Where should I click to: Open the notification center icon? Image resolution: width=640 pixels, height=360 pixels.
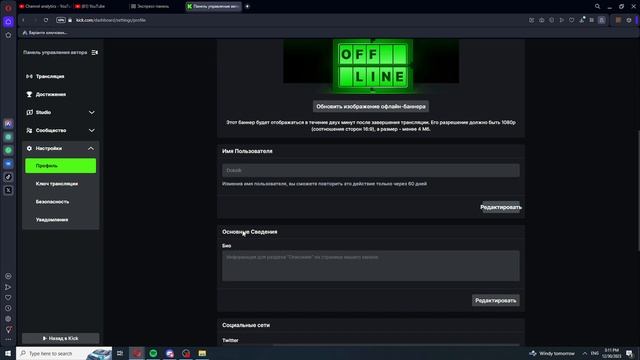(629, 353)
